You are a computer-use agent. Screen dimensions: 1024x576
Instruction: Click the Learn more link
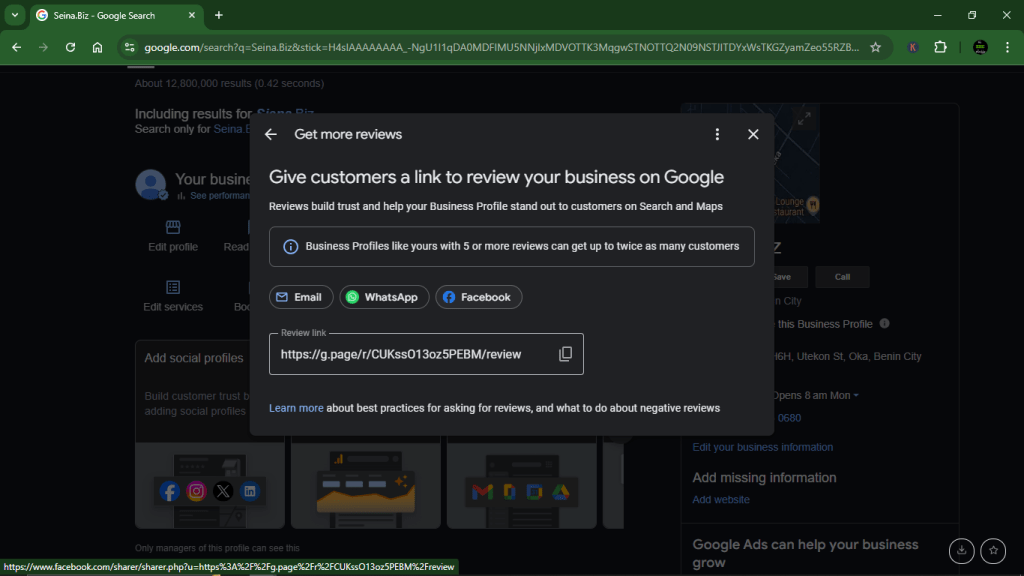[295, 407]
